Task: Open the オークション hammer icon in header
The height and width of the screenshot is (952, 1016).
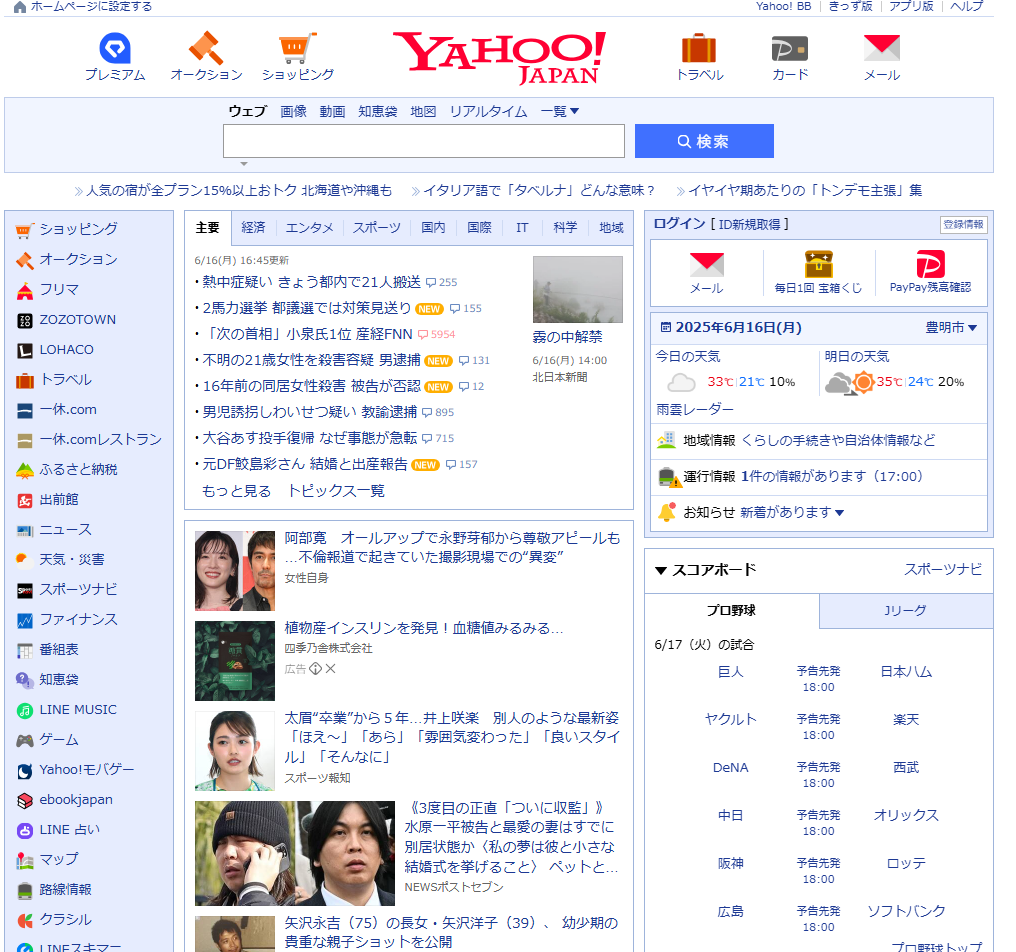Action: (x=206, y=48)
